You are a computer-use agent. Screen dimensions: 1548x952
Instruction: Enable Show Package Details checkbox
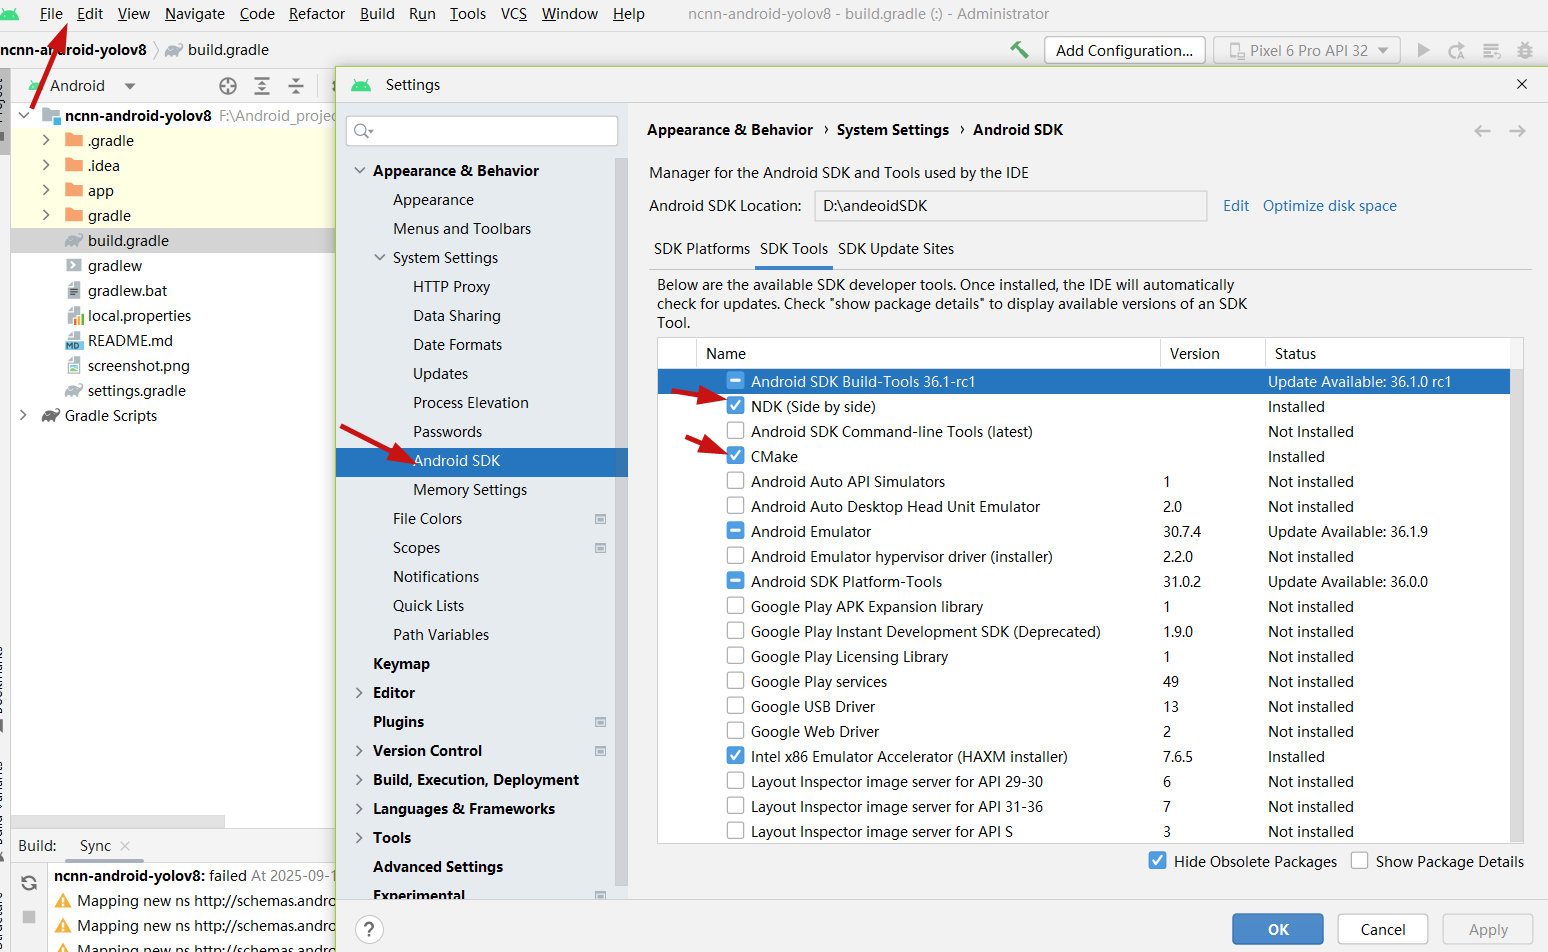click(1359, 861)
